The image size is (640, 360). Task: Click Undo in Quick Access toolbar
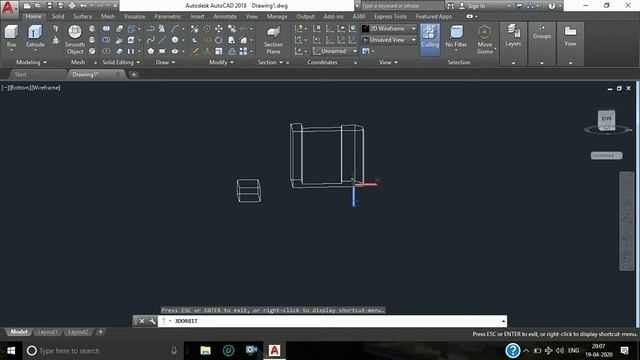point(83,6)
